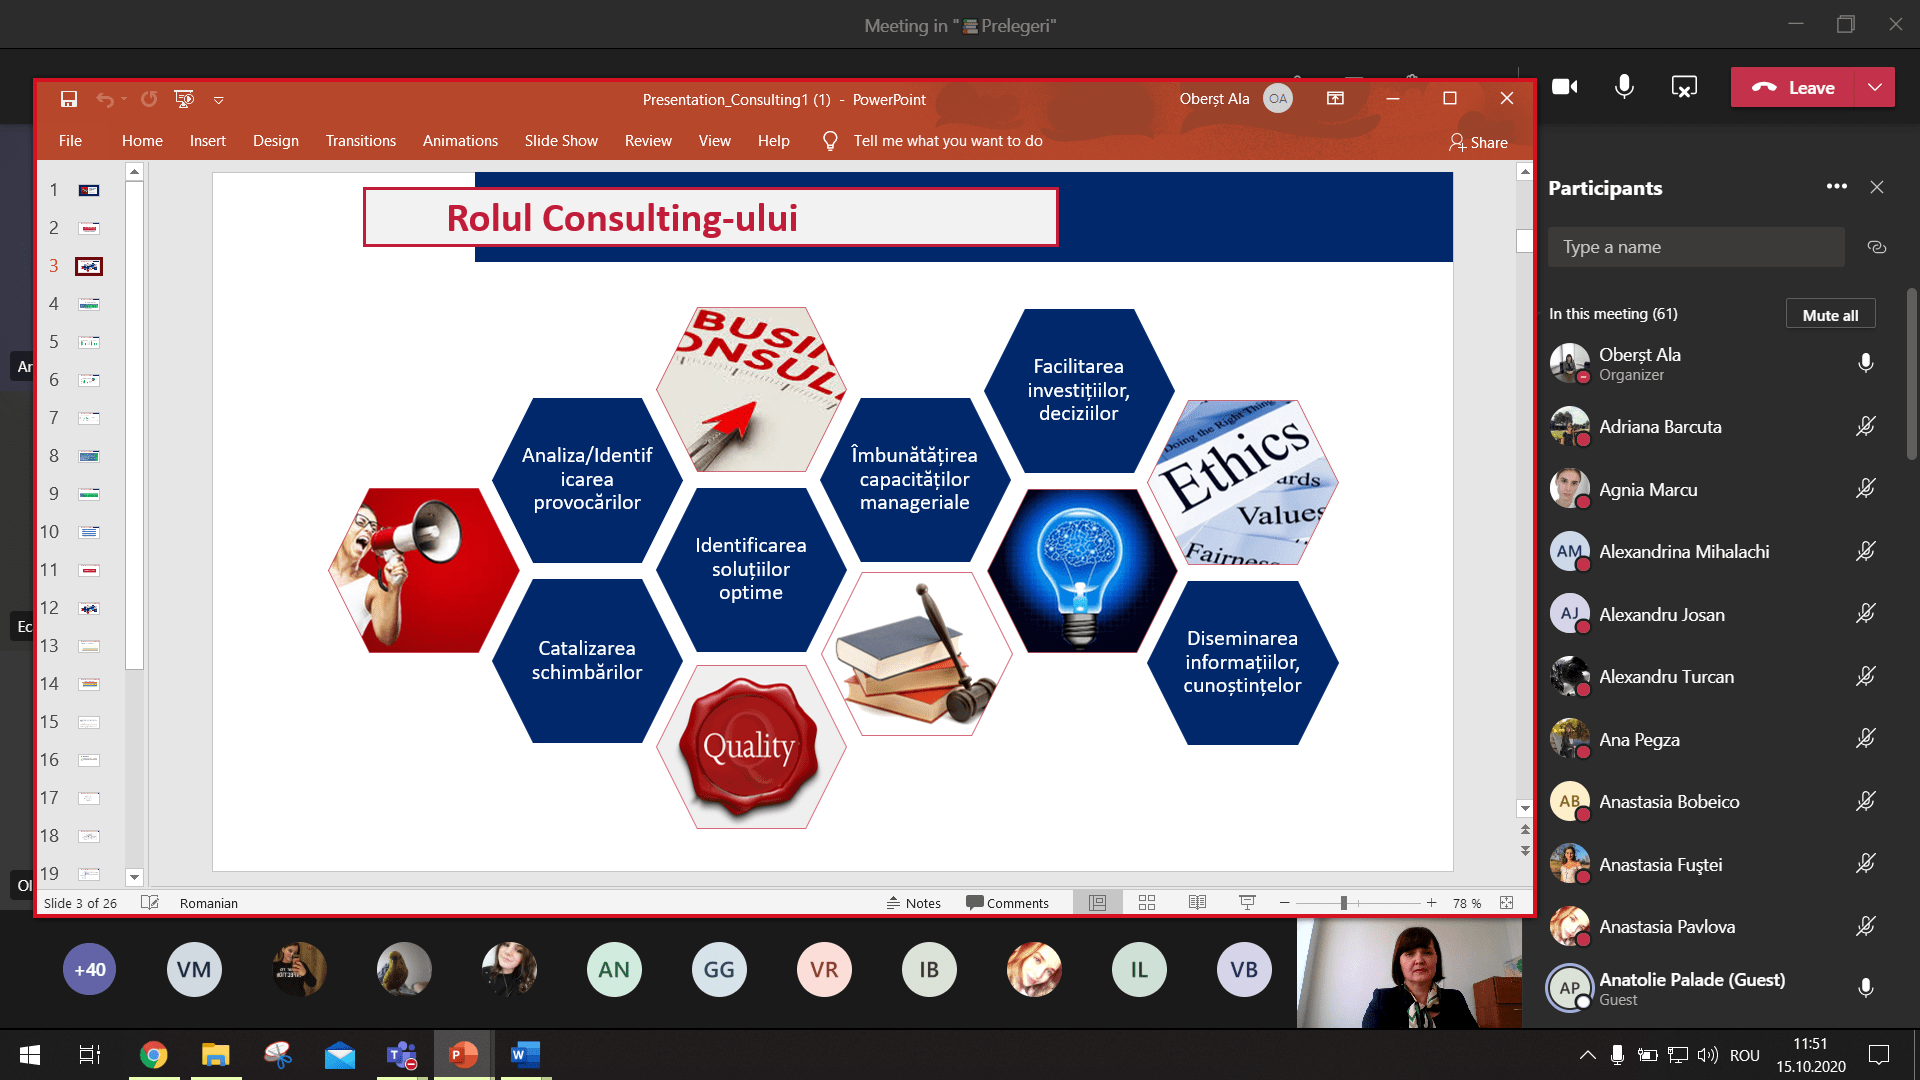Image resolution: width=1920 pixels, height=1080 pixels.
Task: Click the Mute all button
Action: 1831,314
